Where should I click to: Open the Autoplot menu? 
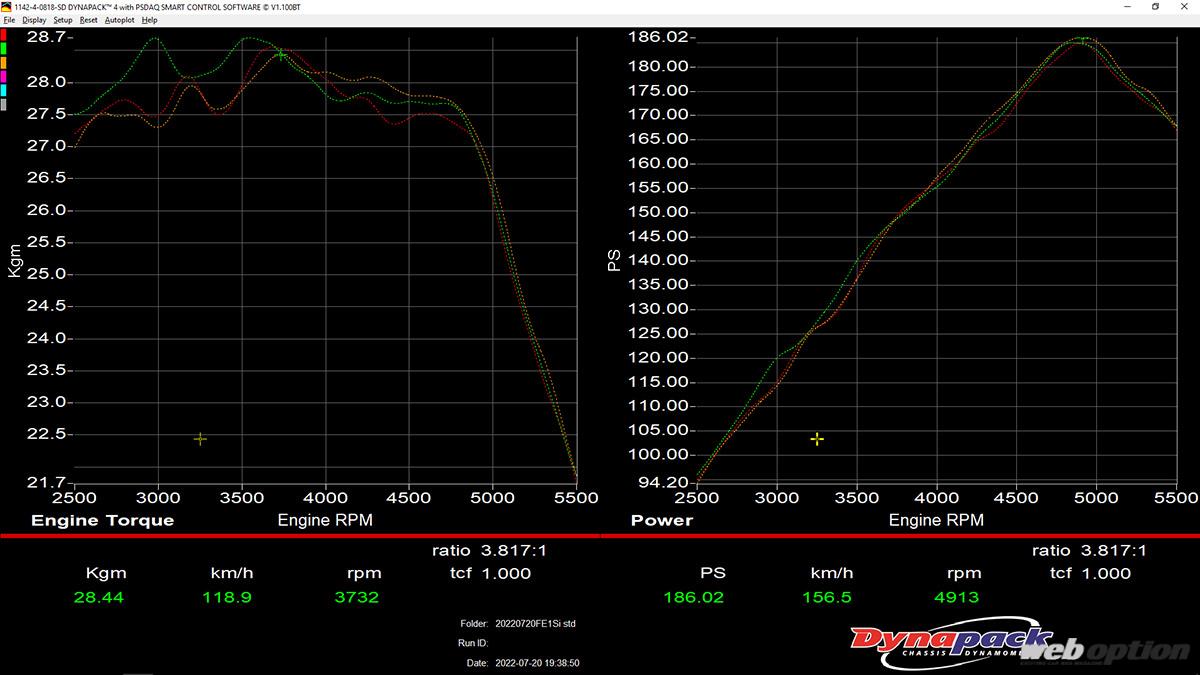pyautogui.click(x=119, y=20)
